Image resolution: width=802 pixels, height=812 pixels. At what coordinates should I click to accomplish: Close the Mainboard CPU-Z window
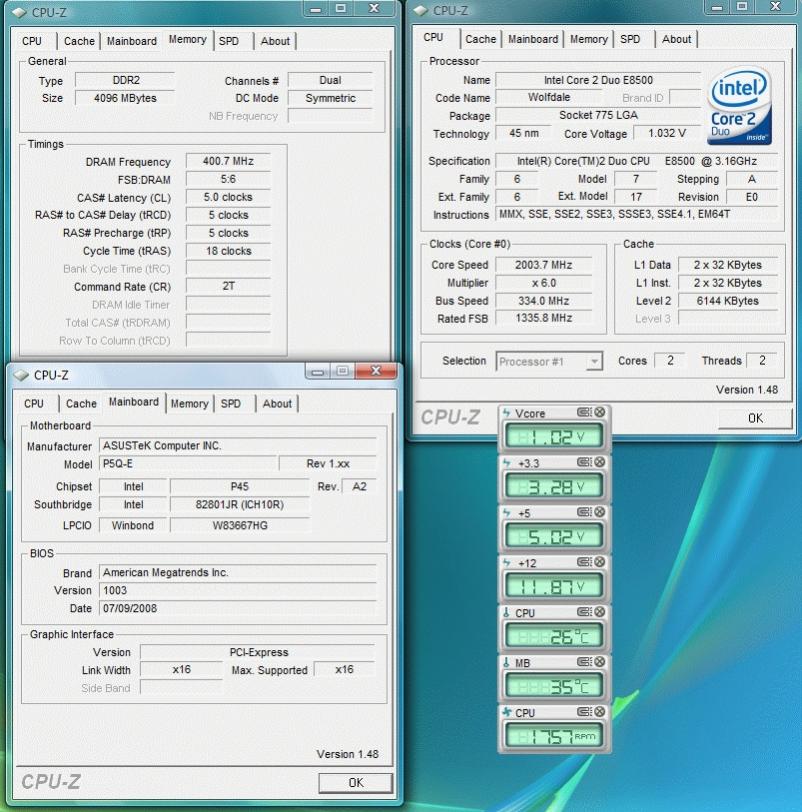coord(376,371)
